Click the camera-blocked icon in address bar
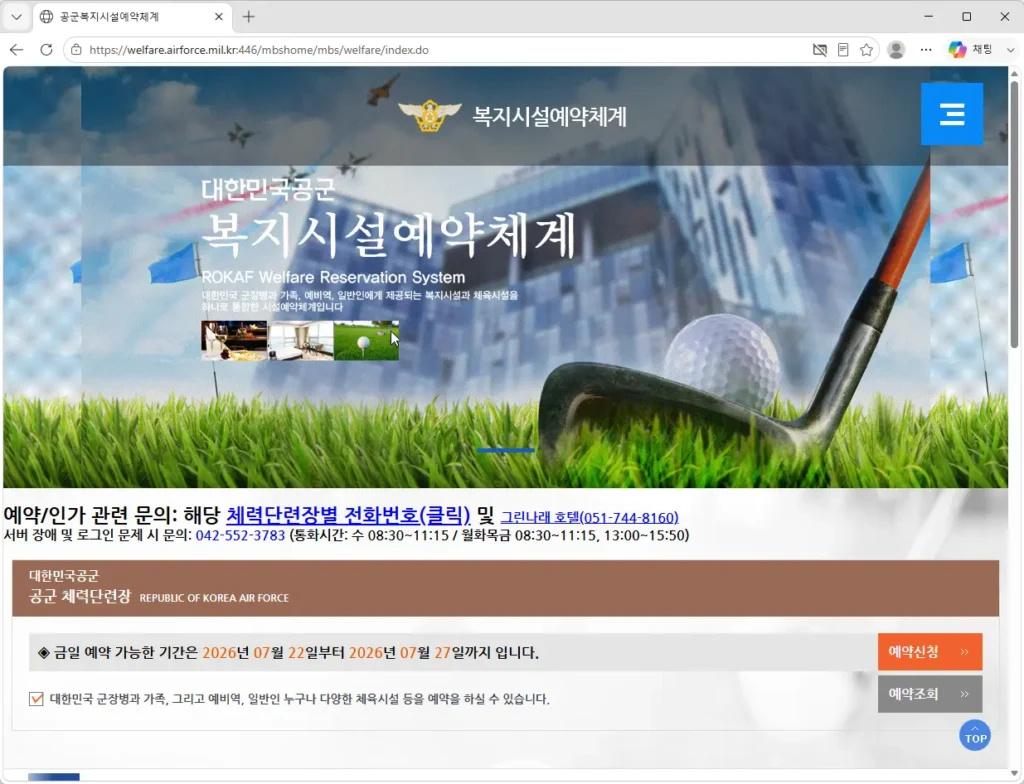This screenshot has height=784, width=1024. click(x=820, y=50)
